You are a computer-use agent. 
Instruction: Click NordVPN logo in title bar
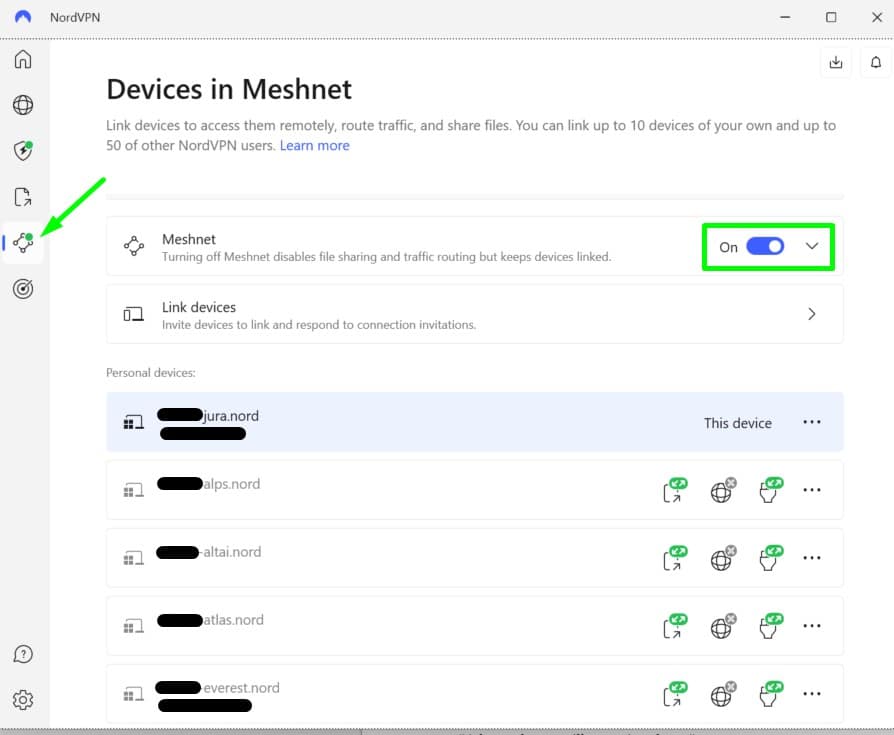point(23,17)
